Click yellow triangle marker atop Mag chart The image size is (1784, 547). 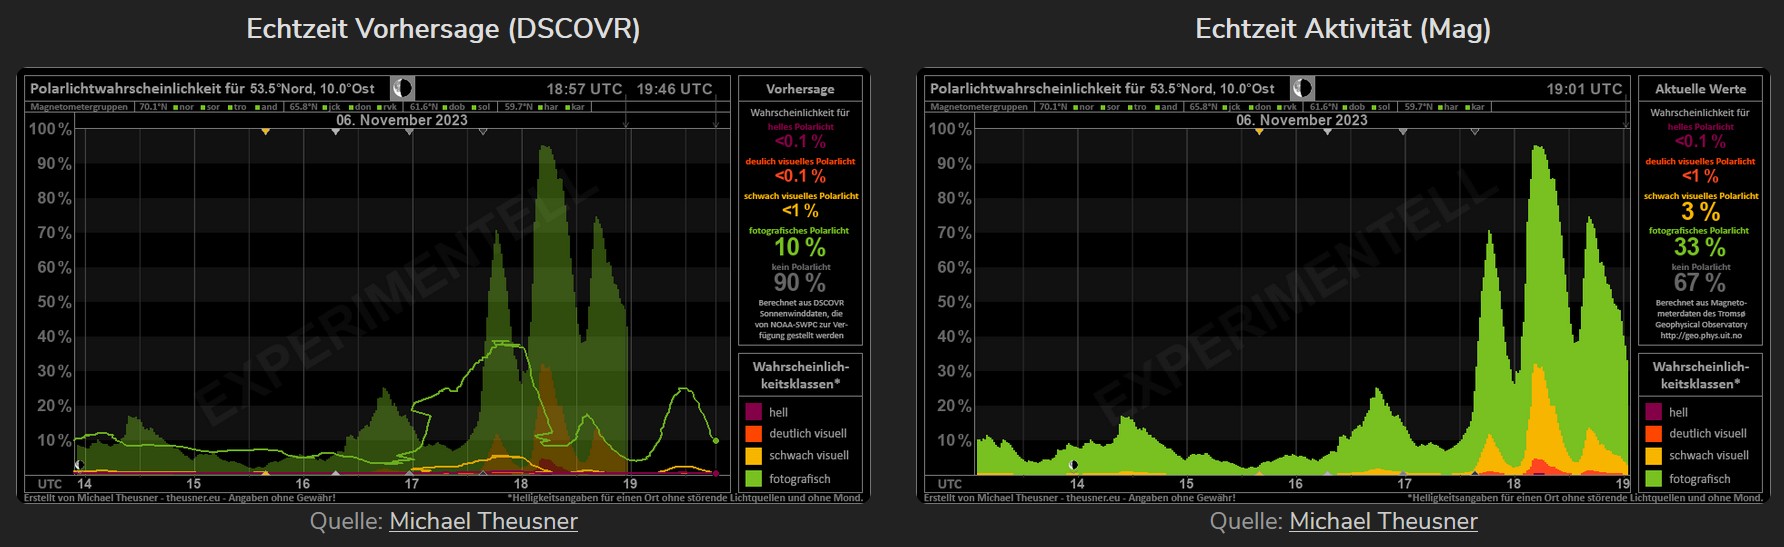1259,131
